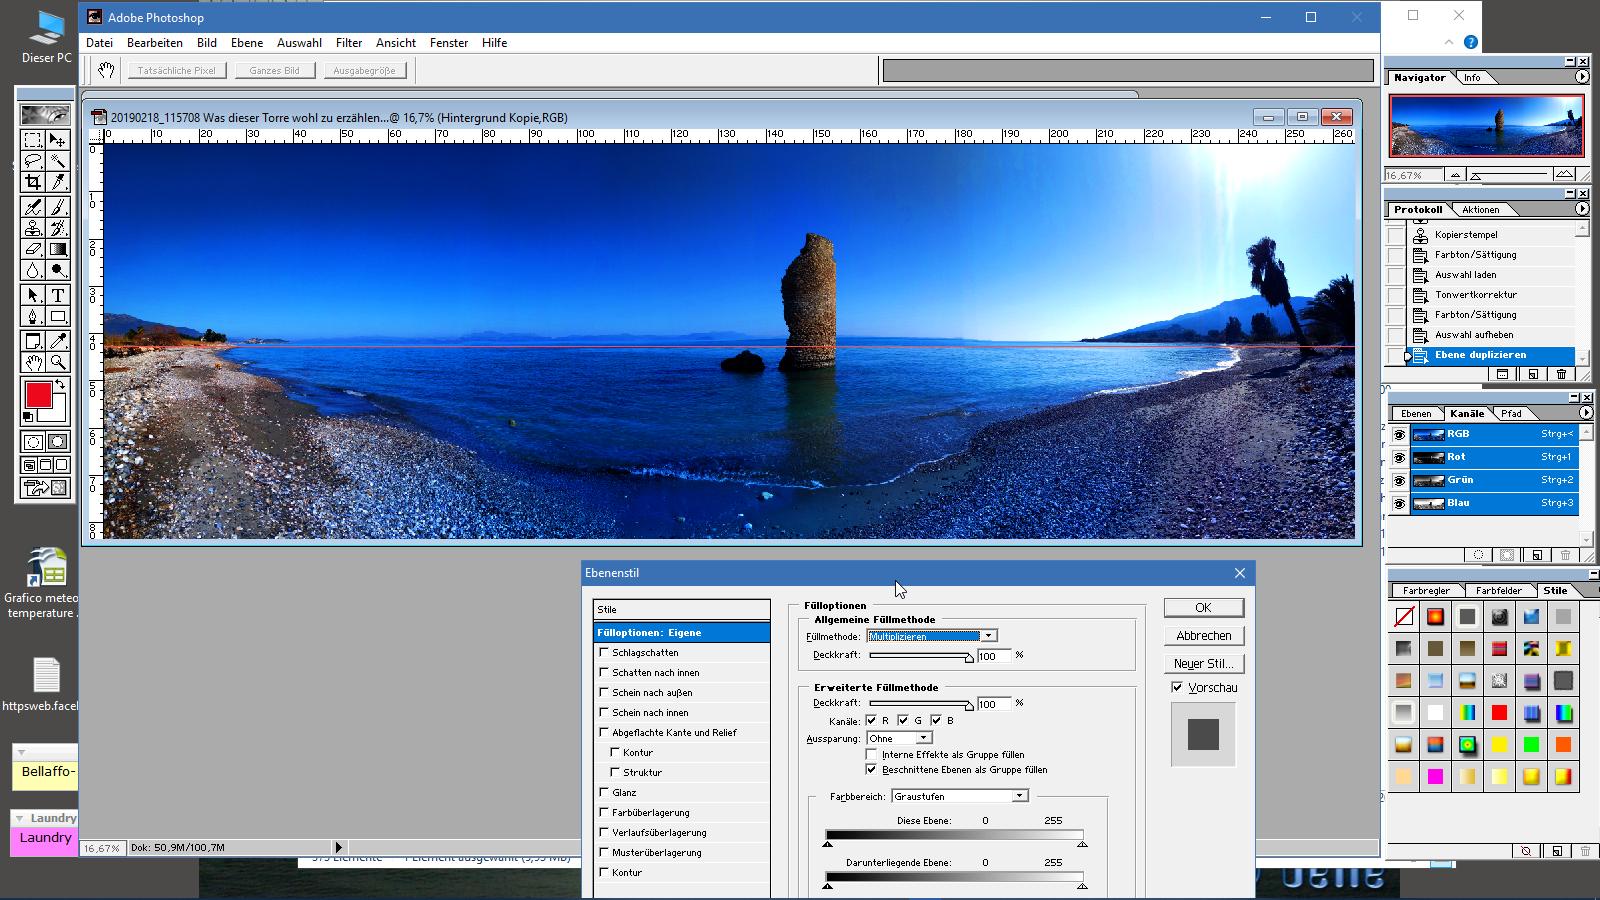
Task: Select the Crop tool in the toolbox
Action: (33, 181)
